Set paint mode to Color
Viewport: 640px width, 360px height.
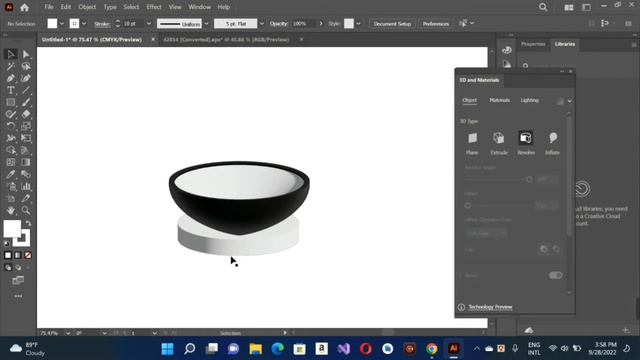(x=8, y=255)
